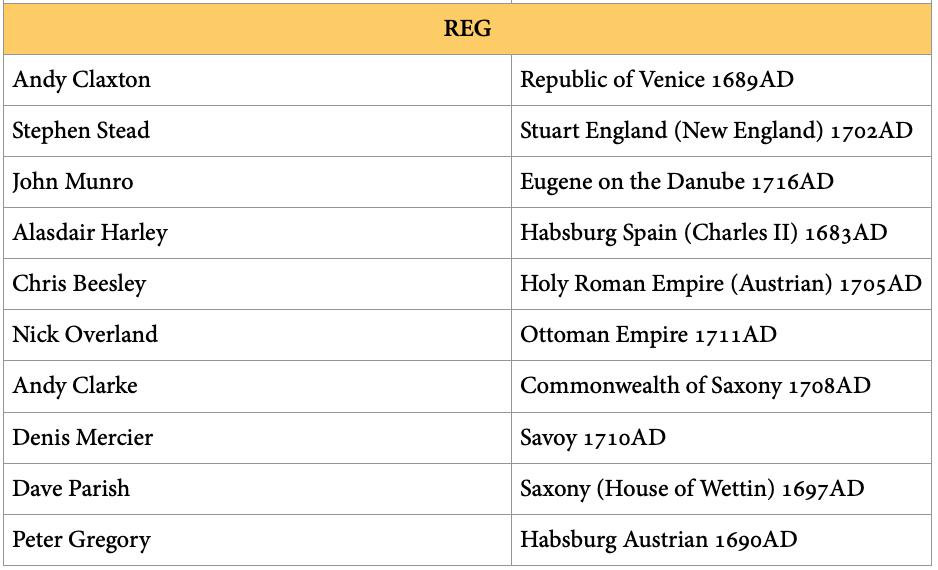938x570 pixels.
Task: Select the Dave Parish cell
Action: [71, 489]
